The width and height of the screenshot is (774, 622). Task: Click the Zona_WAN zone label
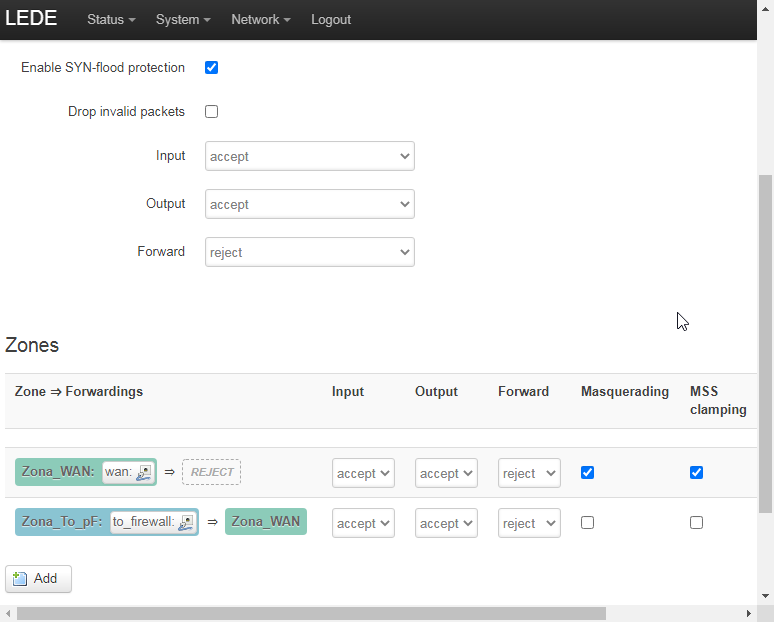pyautogui.click(x=58, y=471)
